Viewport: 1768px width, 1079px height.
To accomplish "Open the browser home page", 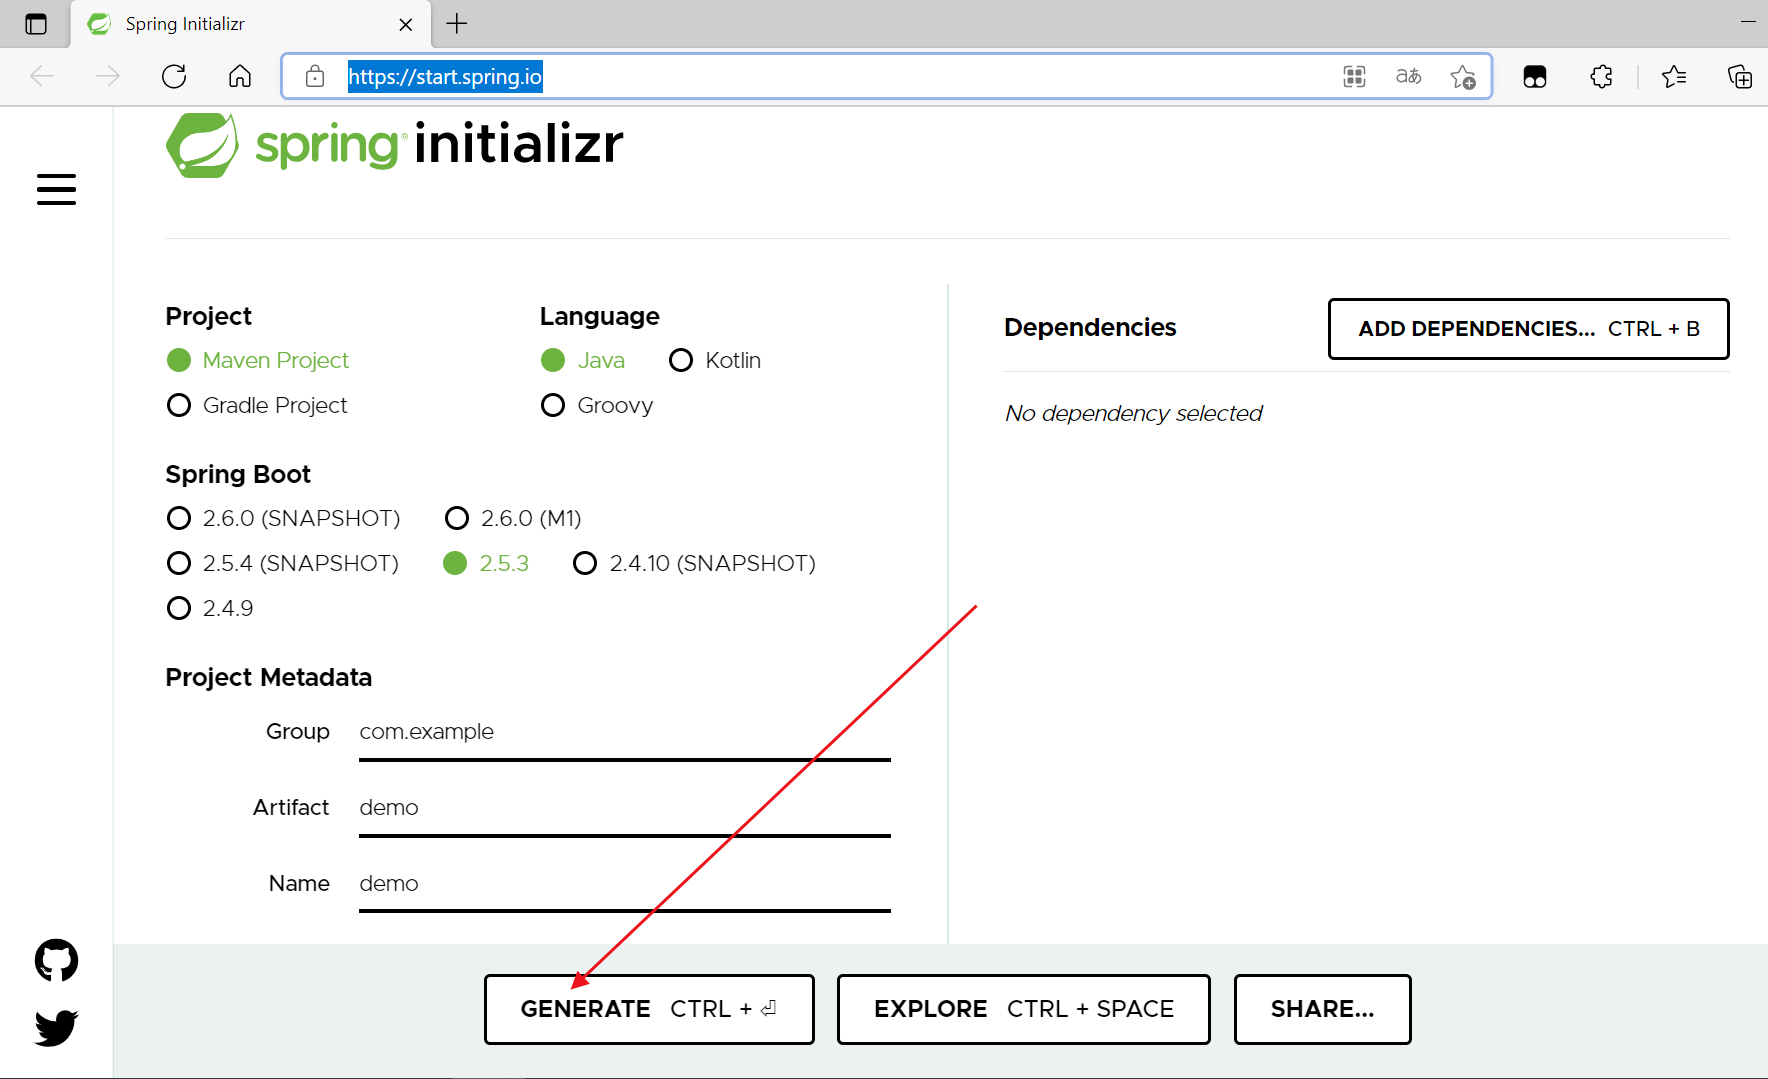I will coord(240,76).
